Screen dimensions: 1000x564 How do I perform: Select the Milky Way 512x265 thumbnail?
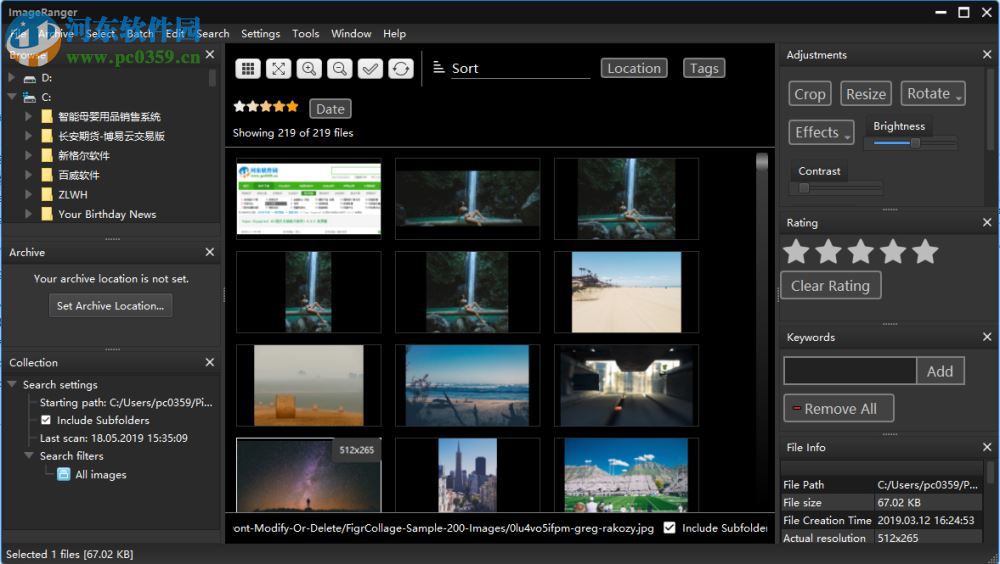click(309, 475)
